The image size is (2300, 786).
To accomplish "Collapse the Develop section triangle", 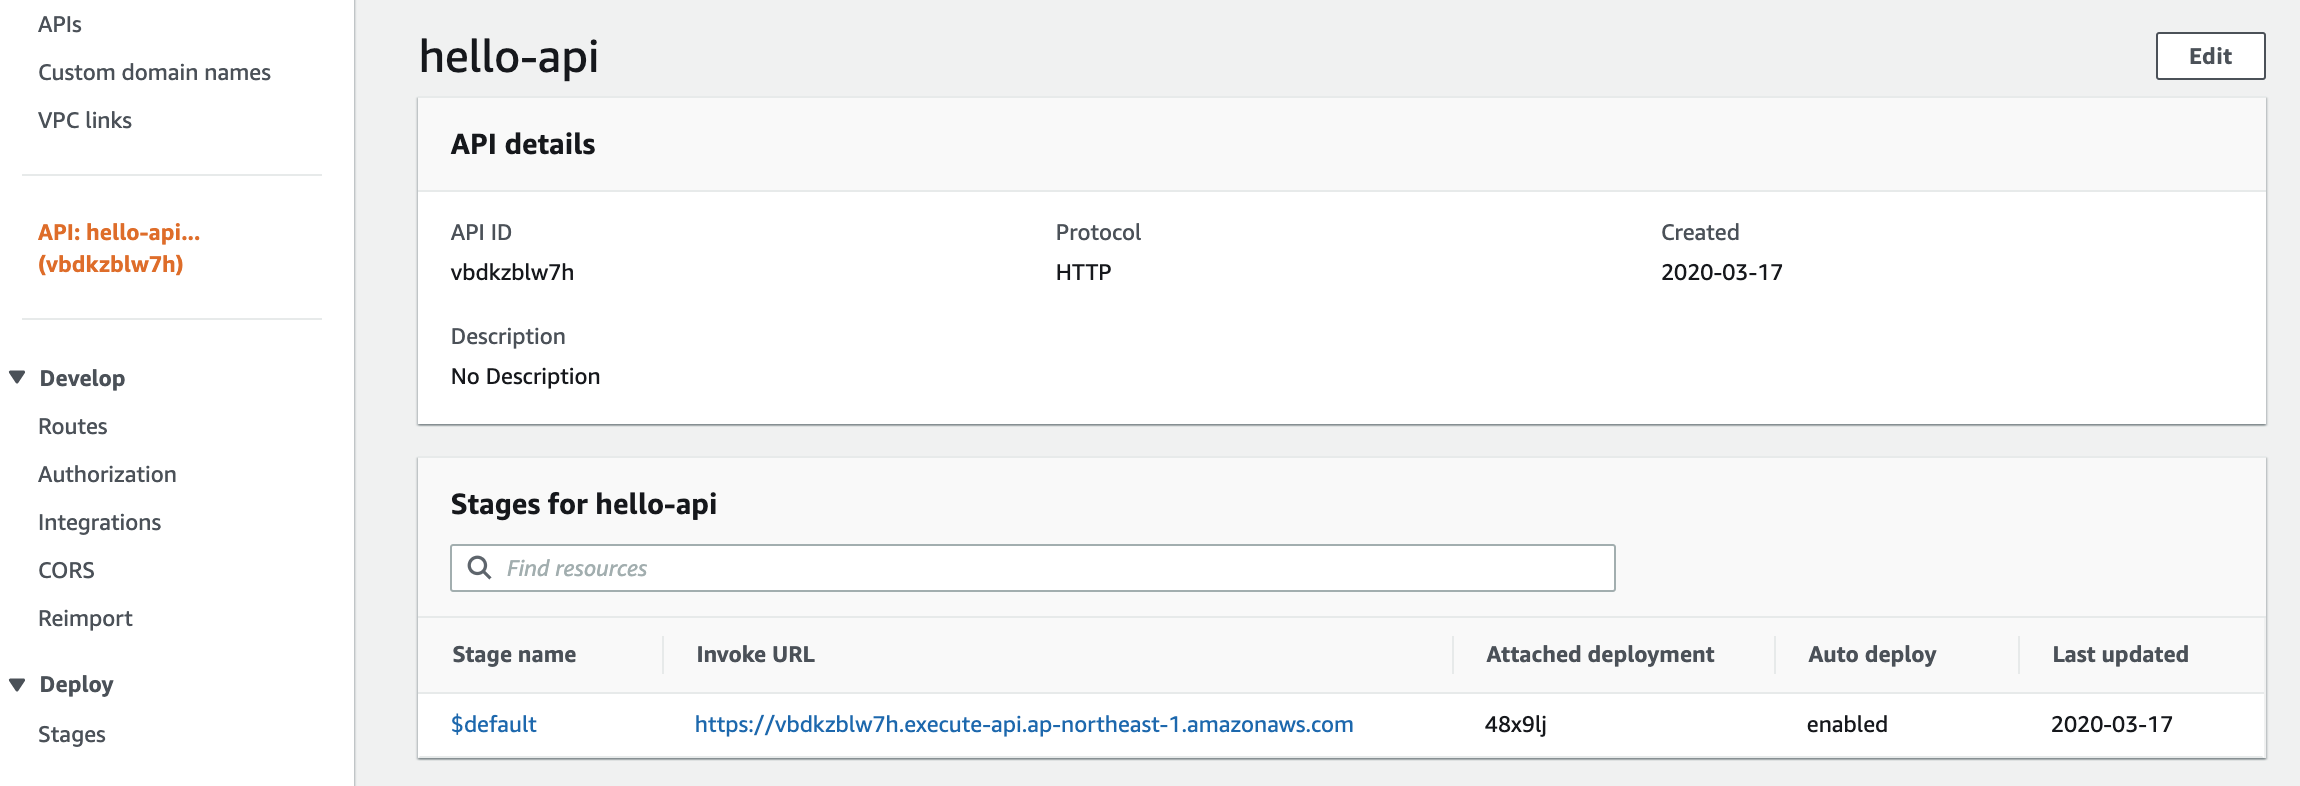I will pos(17,377).
